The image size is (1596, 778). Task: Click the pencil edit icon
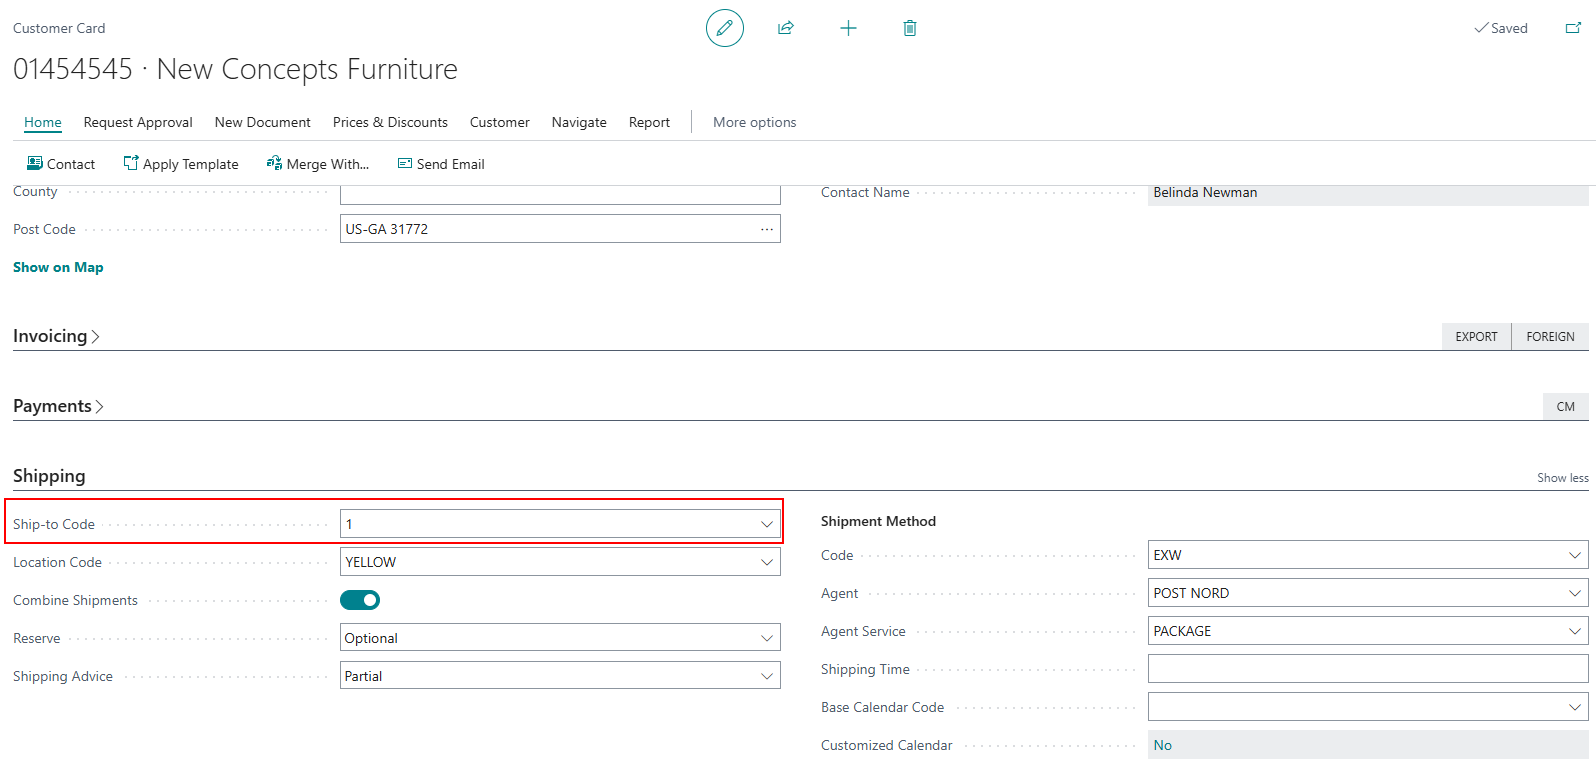725,28
